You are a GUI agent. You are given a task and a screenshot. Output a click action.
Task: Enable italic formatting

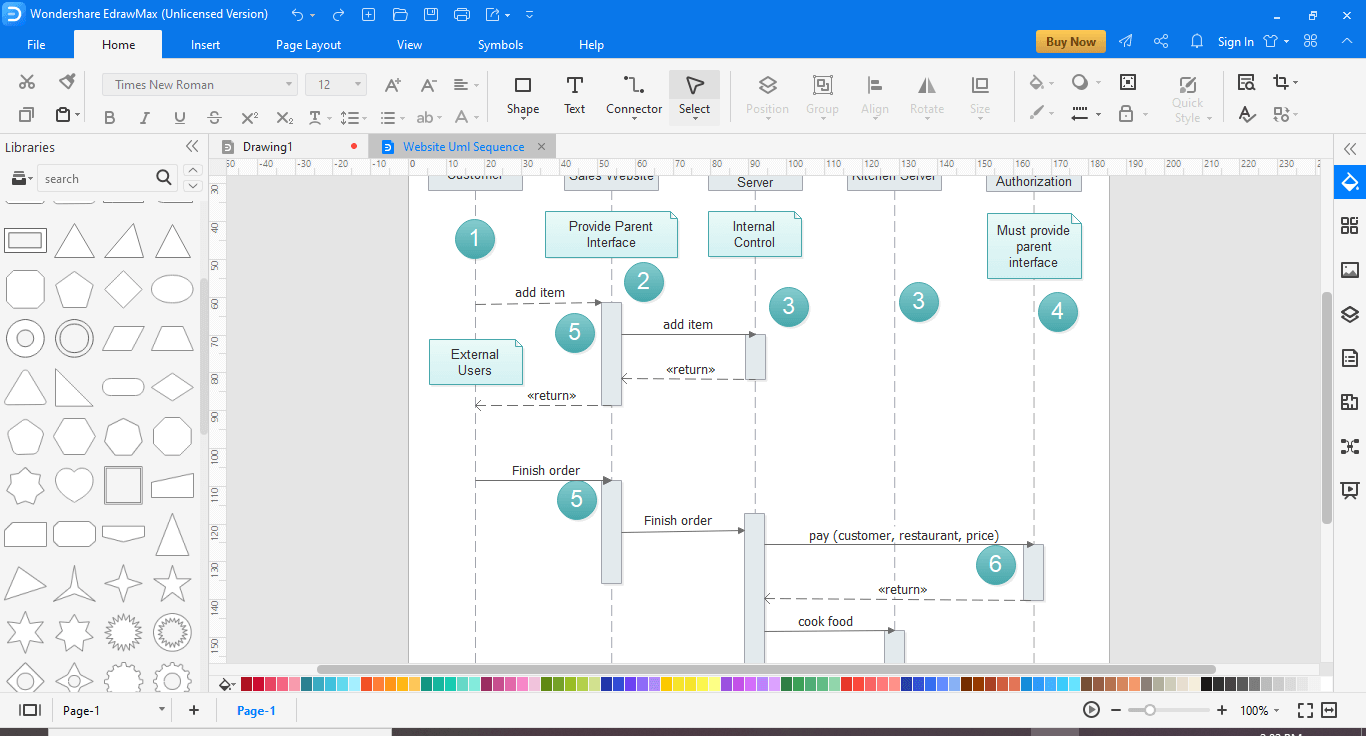pos(144,117)
